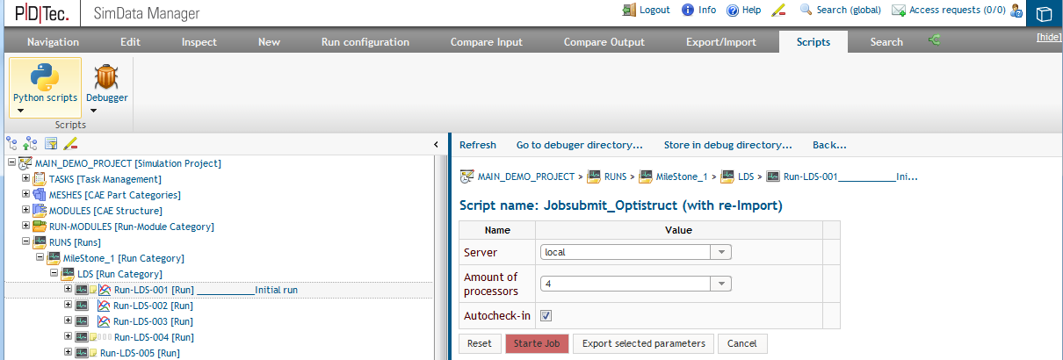Expand the Run-LDS-003 tree node
Viewport: 1063px width, 360px height.
point(68,321)
